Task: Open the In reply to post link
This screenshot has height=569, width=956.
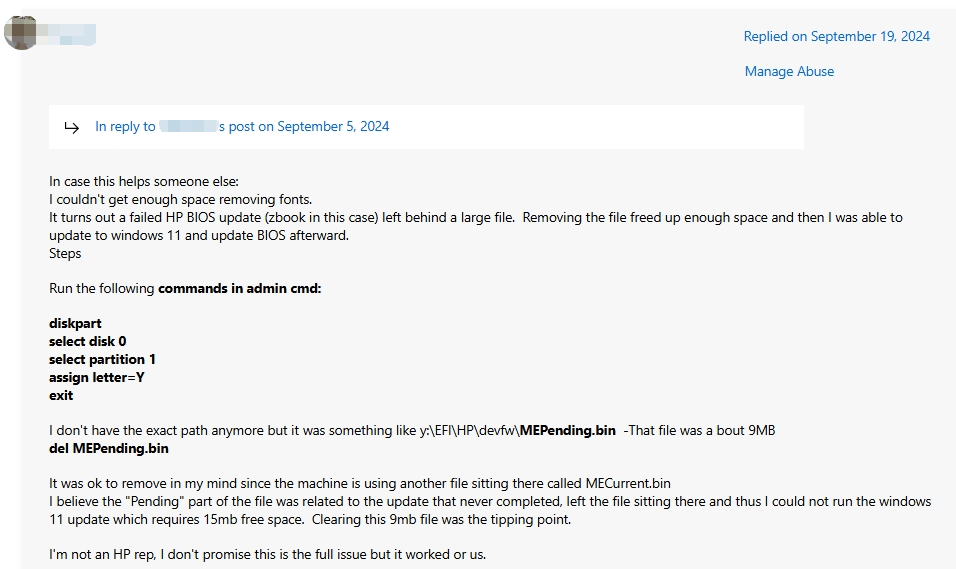Action: 241,126
